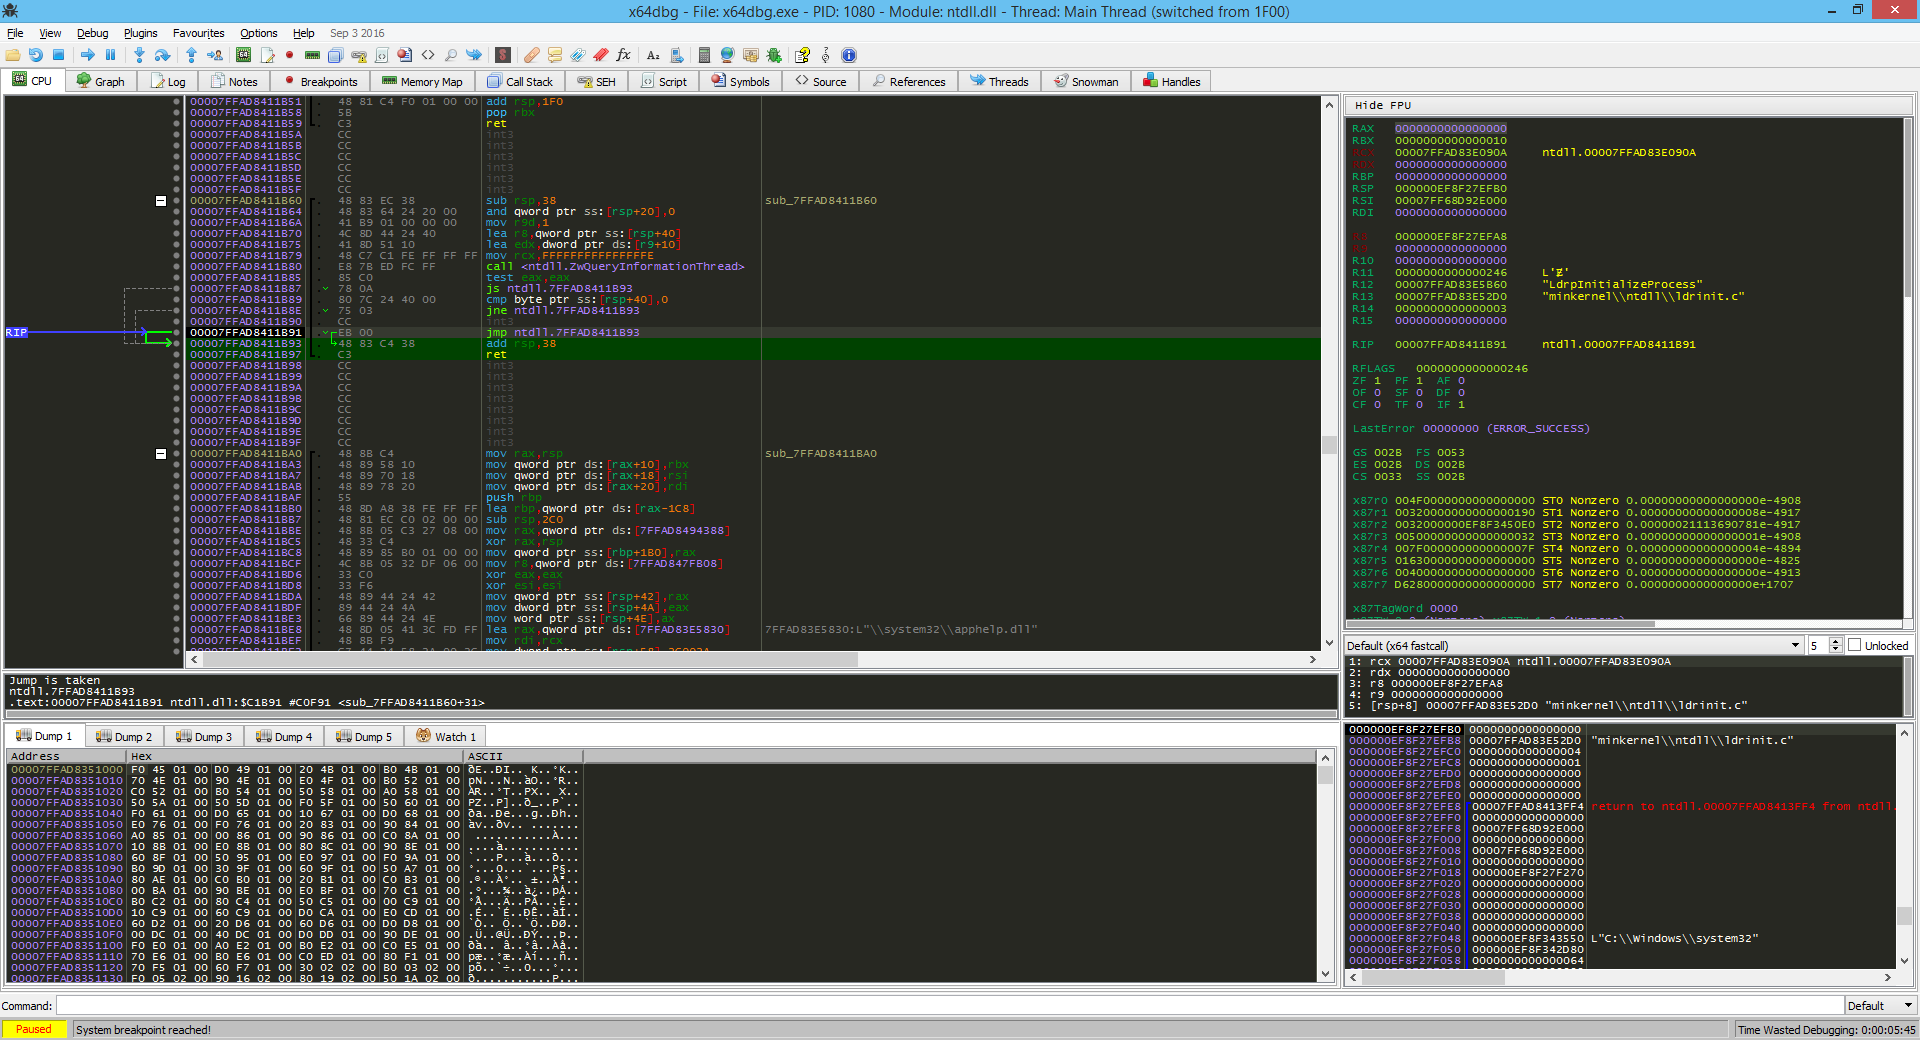Open the File menu
This screenshot has width=1920, height=1040.
15,33
